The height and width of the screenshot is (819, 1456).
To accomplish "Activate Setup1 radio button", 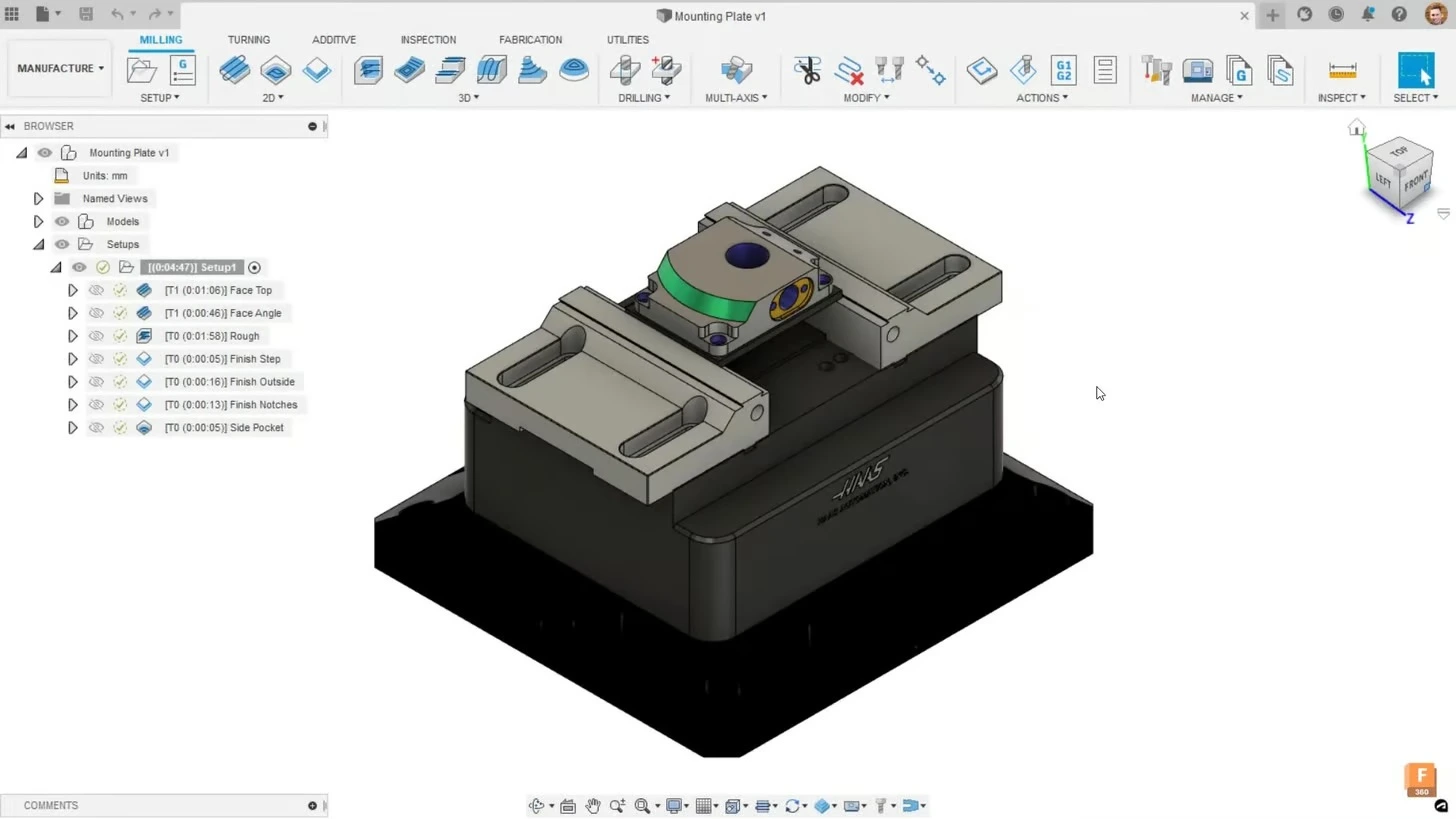I will (x=254, y=267).
